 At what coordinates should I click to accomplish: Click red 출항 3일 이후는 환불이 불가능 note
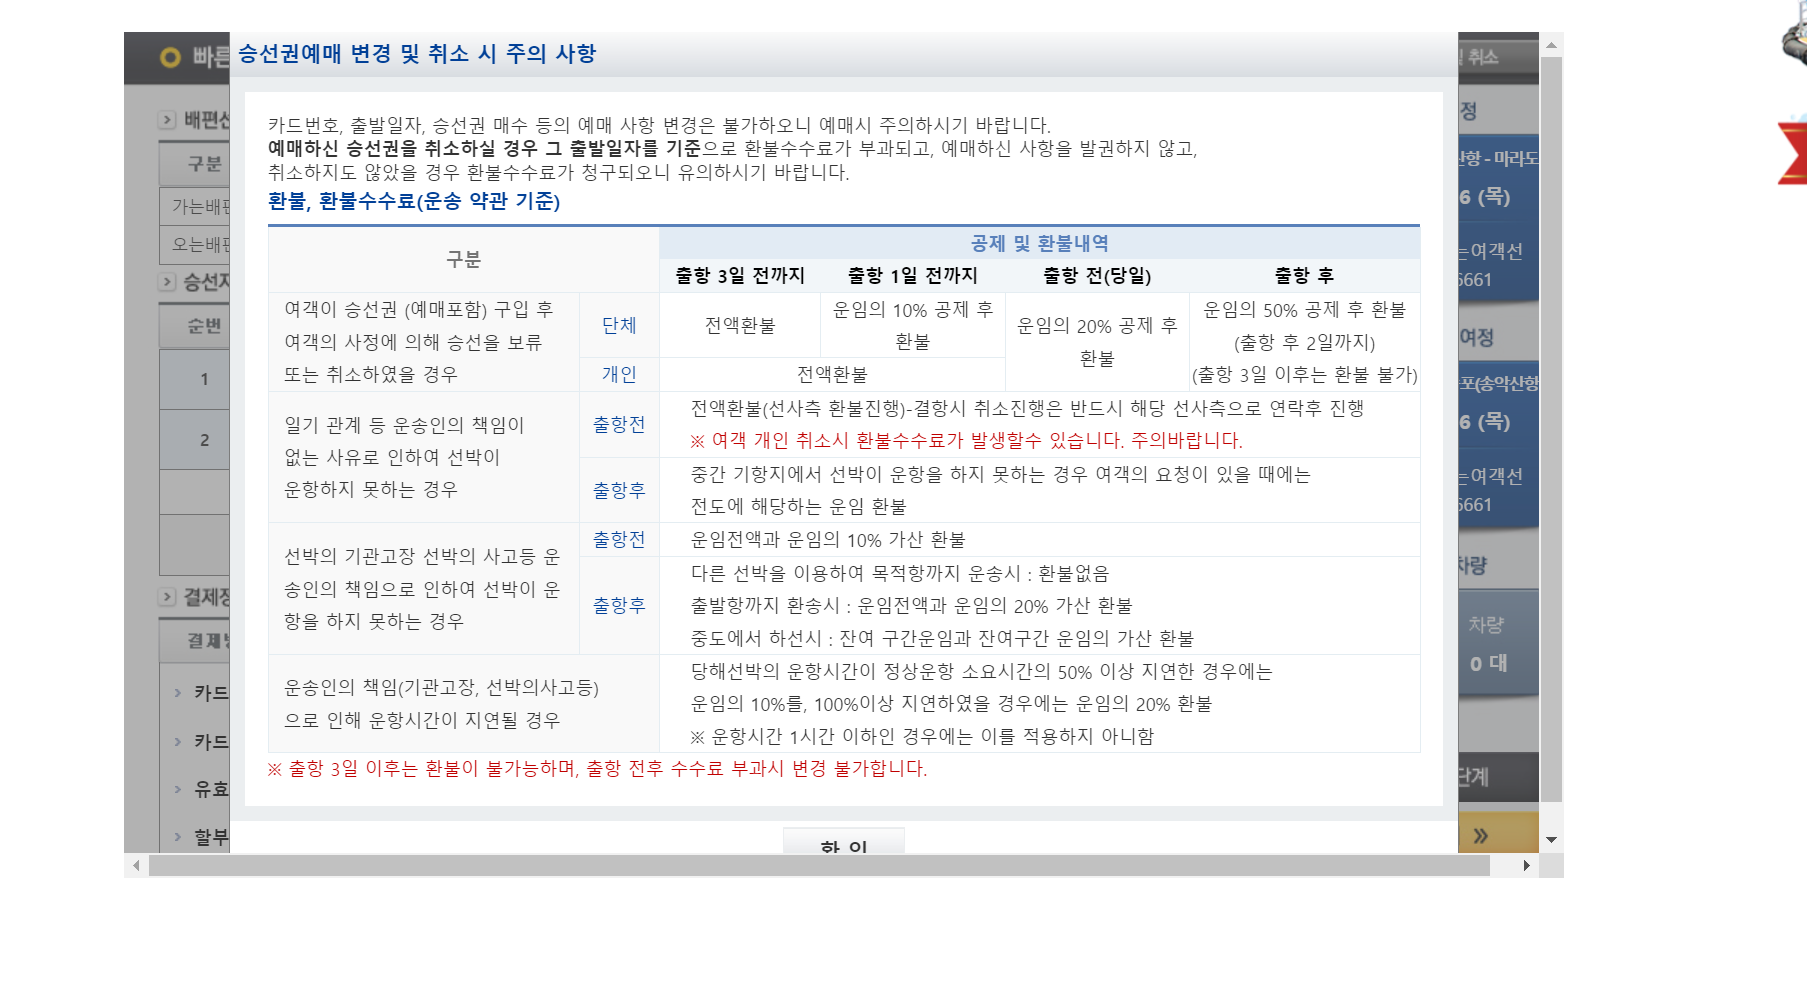(597, 768)
